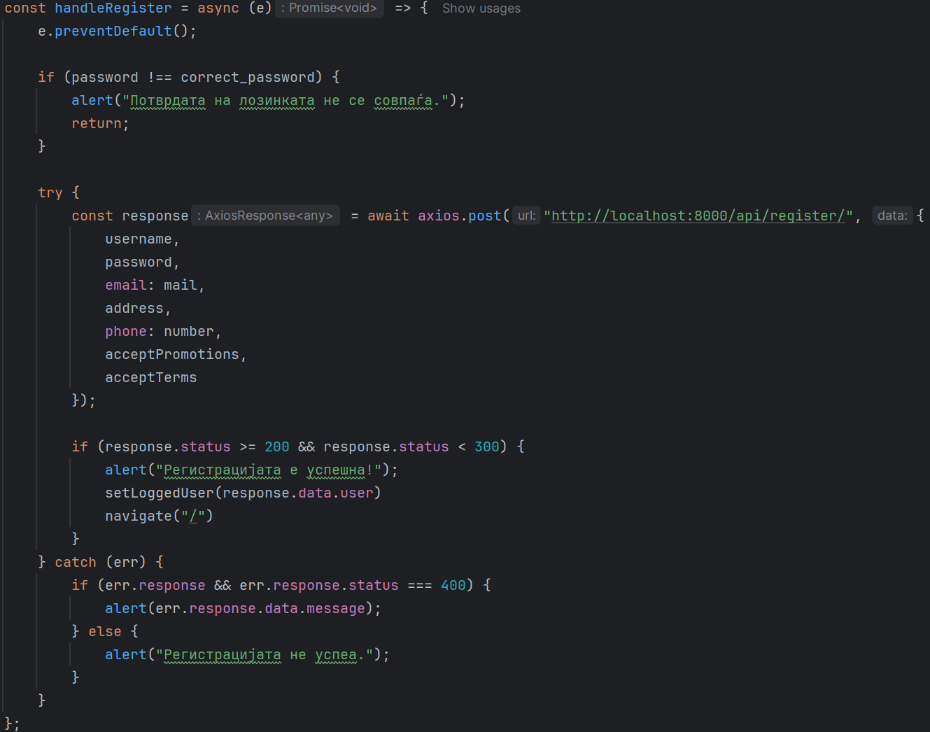
Task: Click the acceptTerms property
Action: coord(151,377)
